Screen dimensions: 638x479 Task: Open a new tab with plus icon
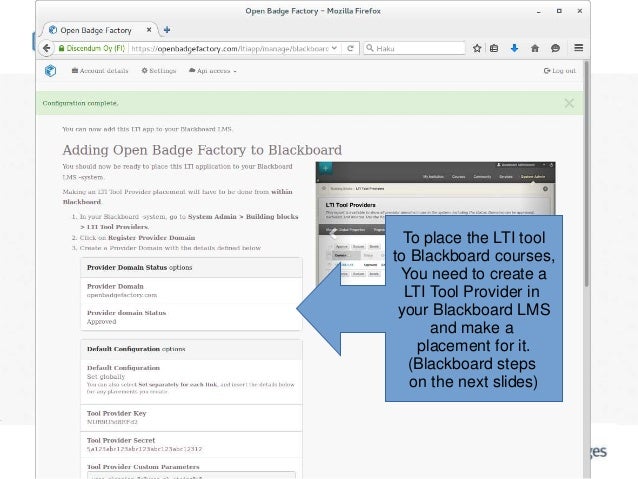[x=167, y=30]
